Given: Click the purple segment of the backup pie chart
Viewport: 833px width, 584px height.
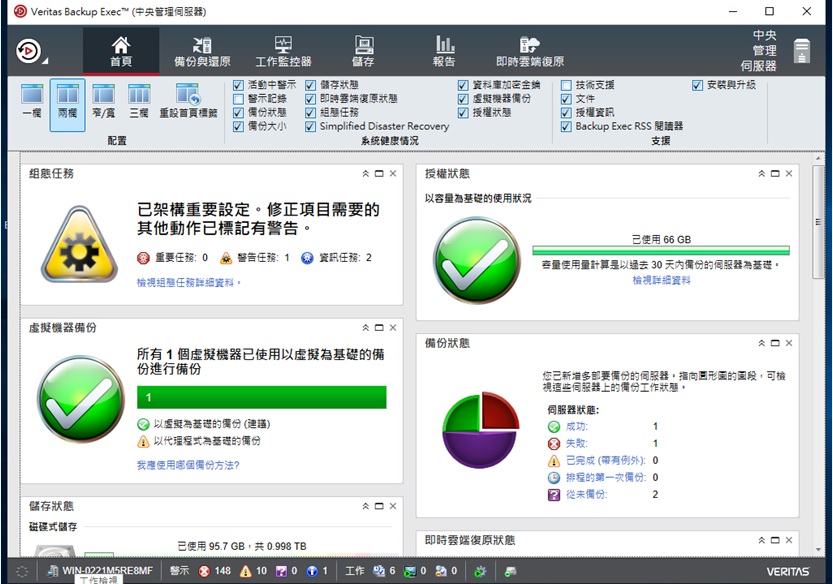Looking at the screenshot, I should pos(479,450).
